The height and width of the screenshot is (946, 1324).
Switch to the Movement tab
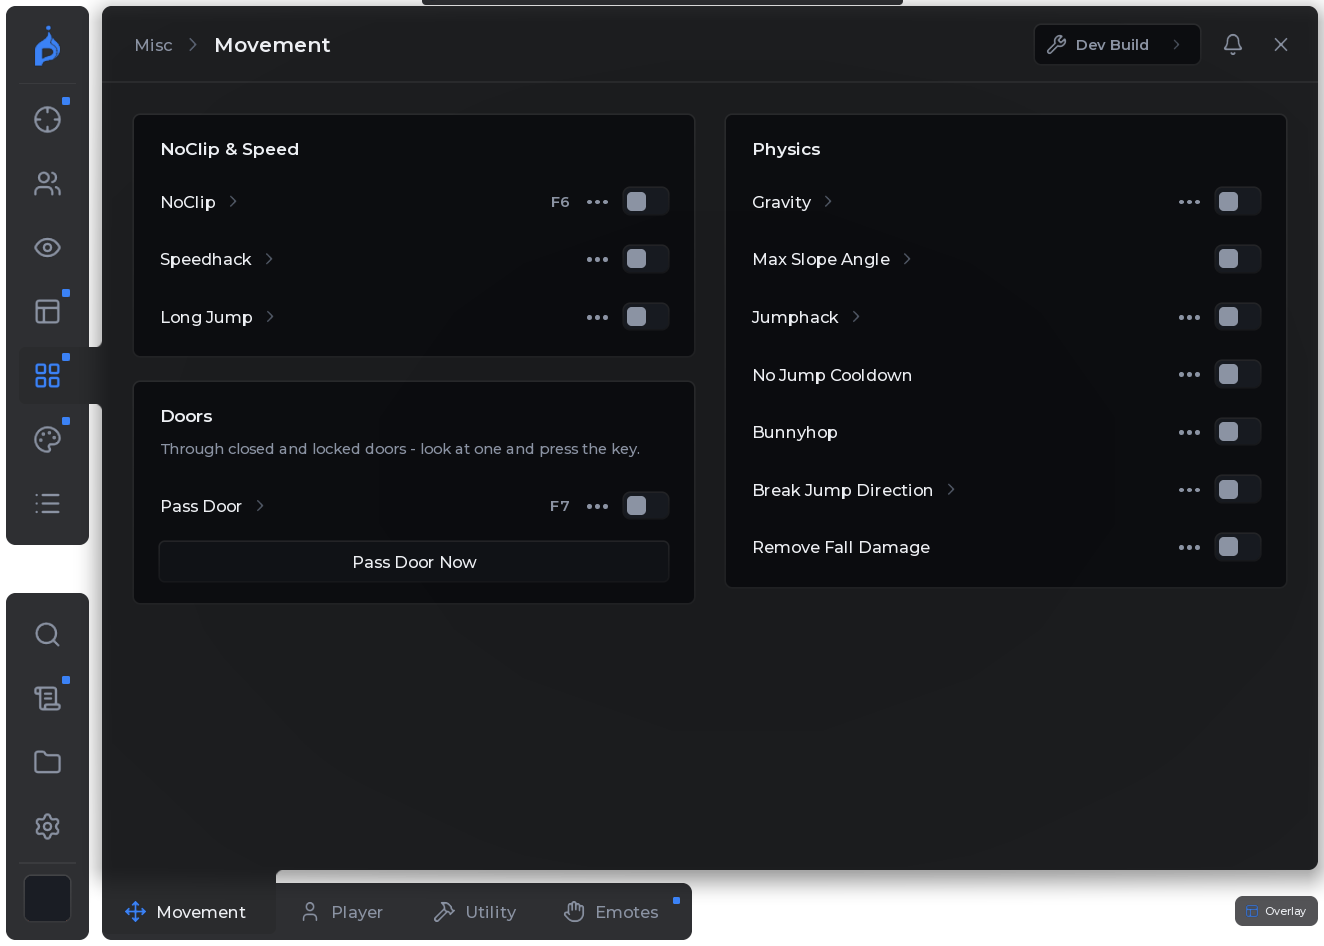186,912
